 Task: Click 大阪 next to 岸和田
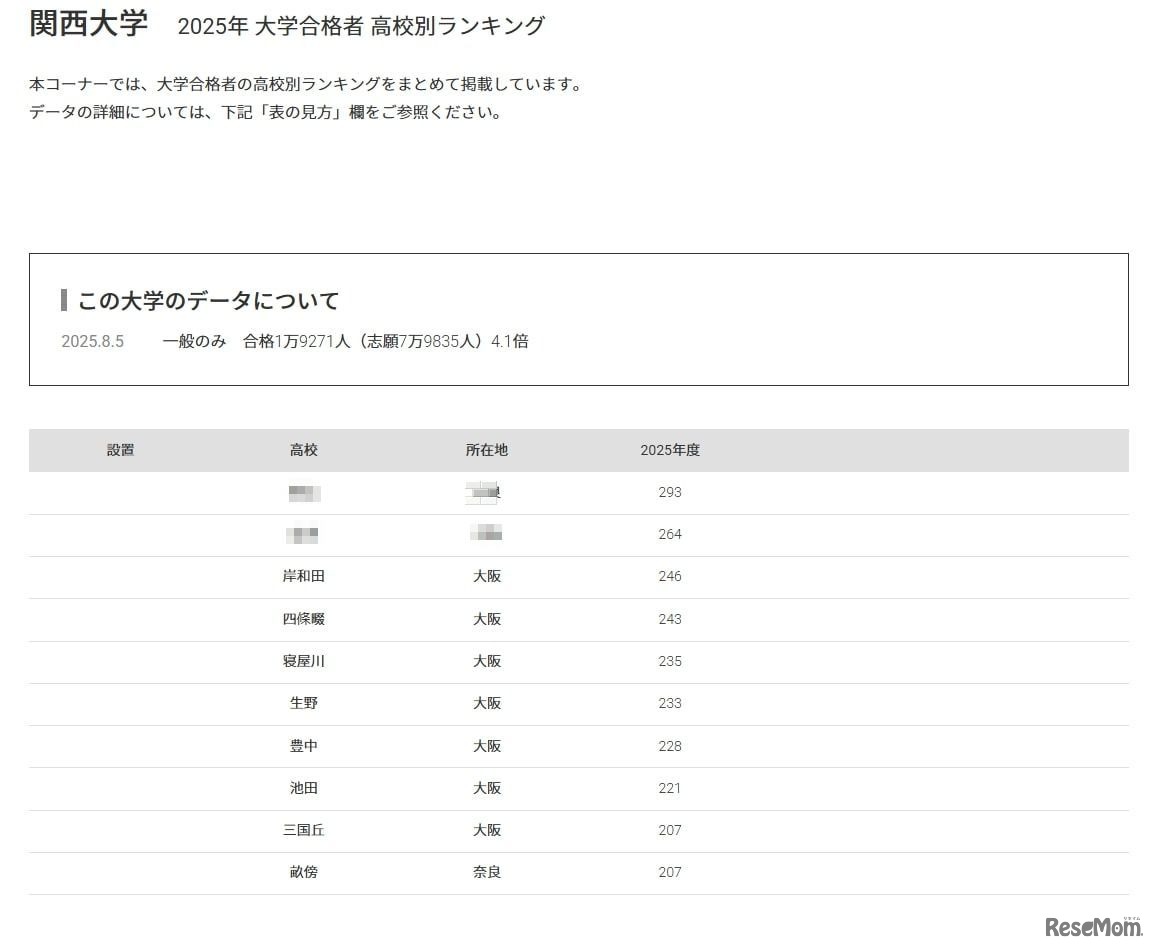(487, 576)
